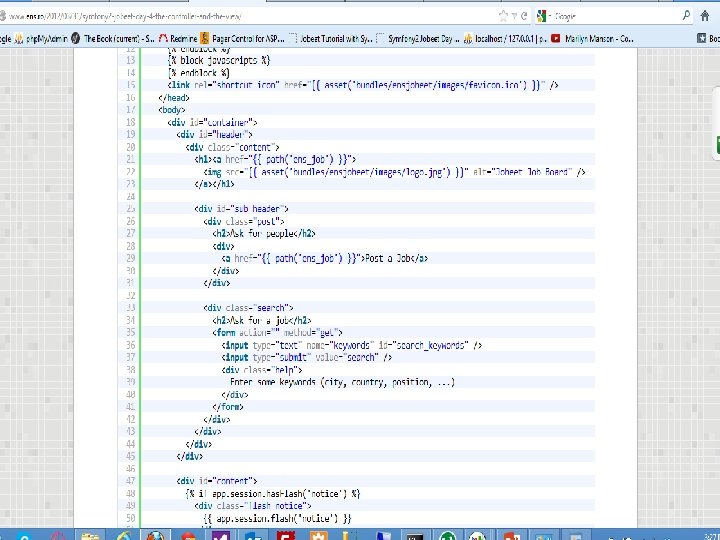Click the input type="submit" line
The image size is (720, 540).
point(307,357)
